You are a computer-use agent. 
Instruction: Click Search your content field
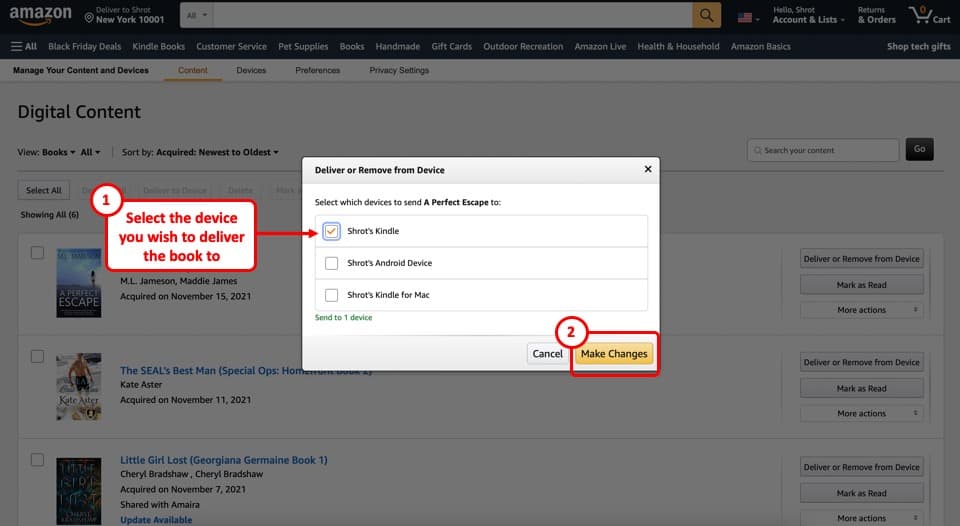[x=822, y=150]
